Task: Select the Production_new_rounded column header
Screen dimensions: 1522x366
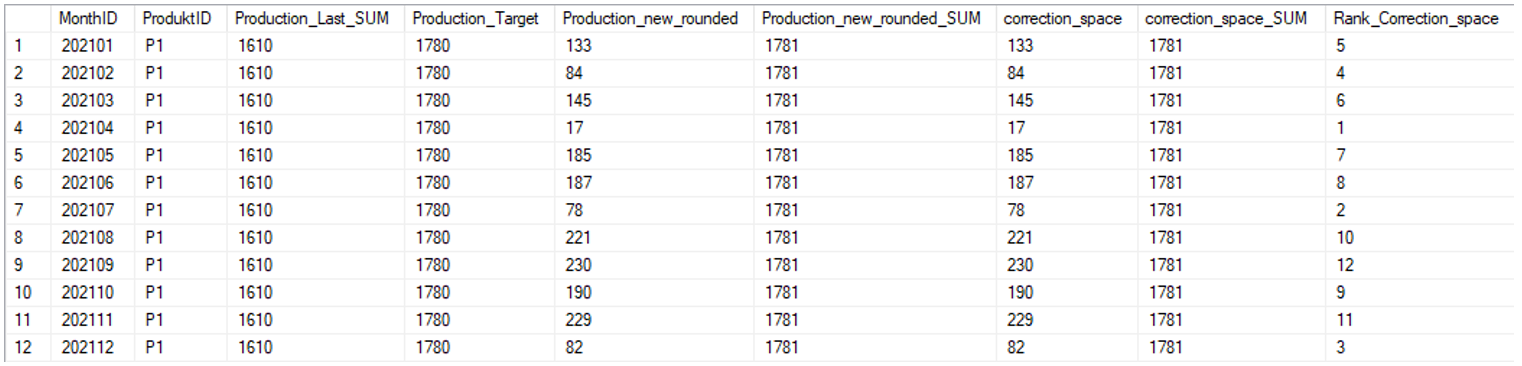Action: (654, 19)
